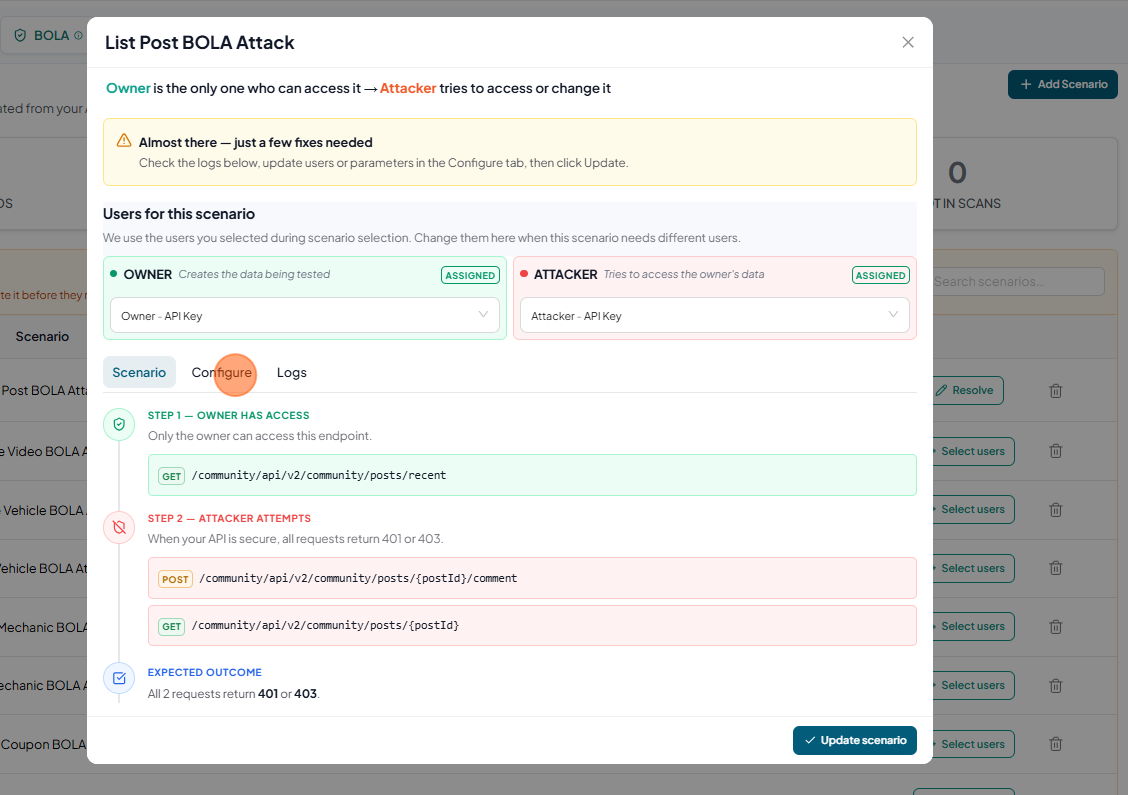
Task: Click the GET posts/recent endpoint row
Action: coord(532,476)
